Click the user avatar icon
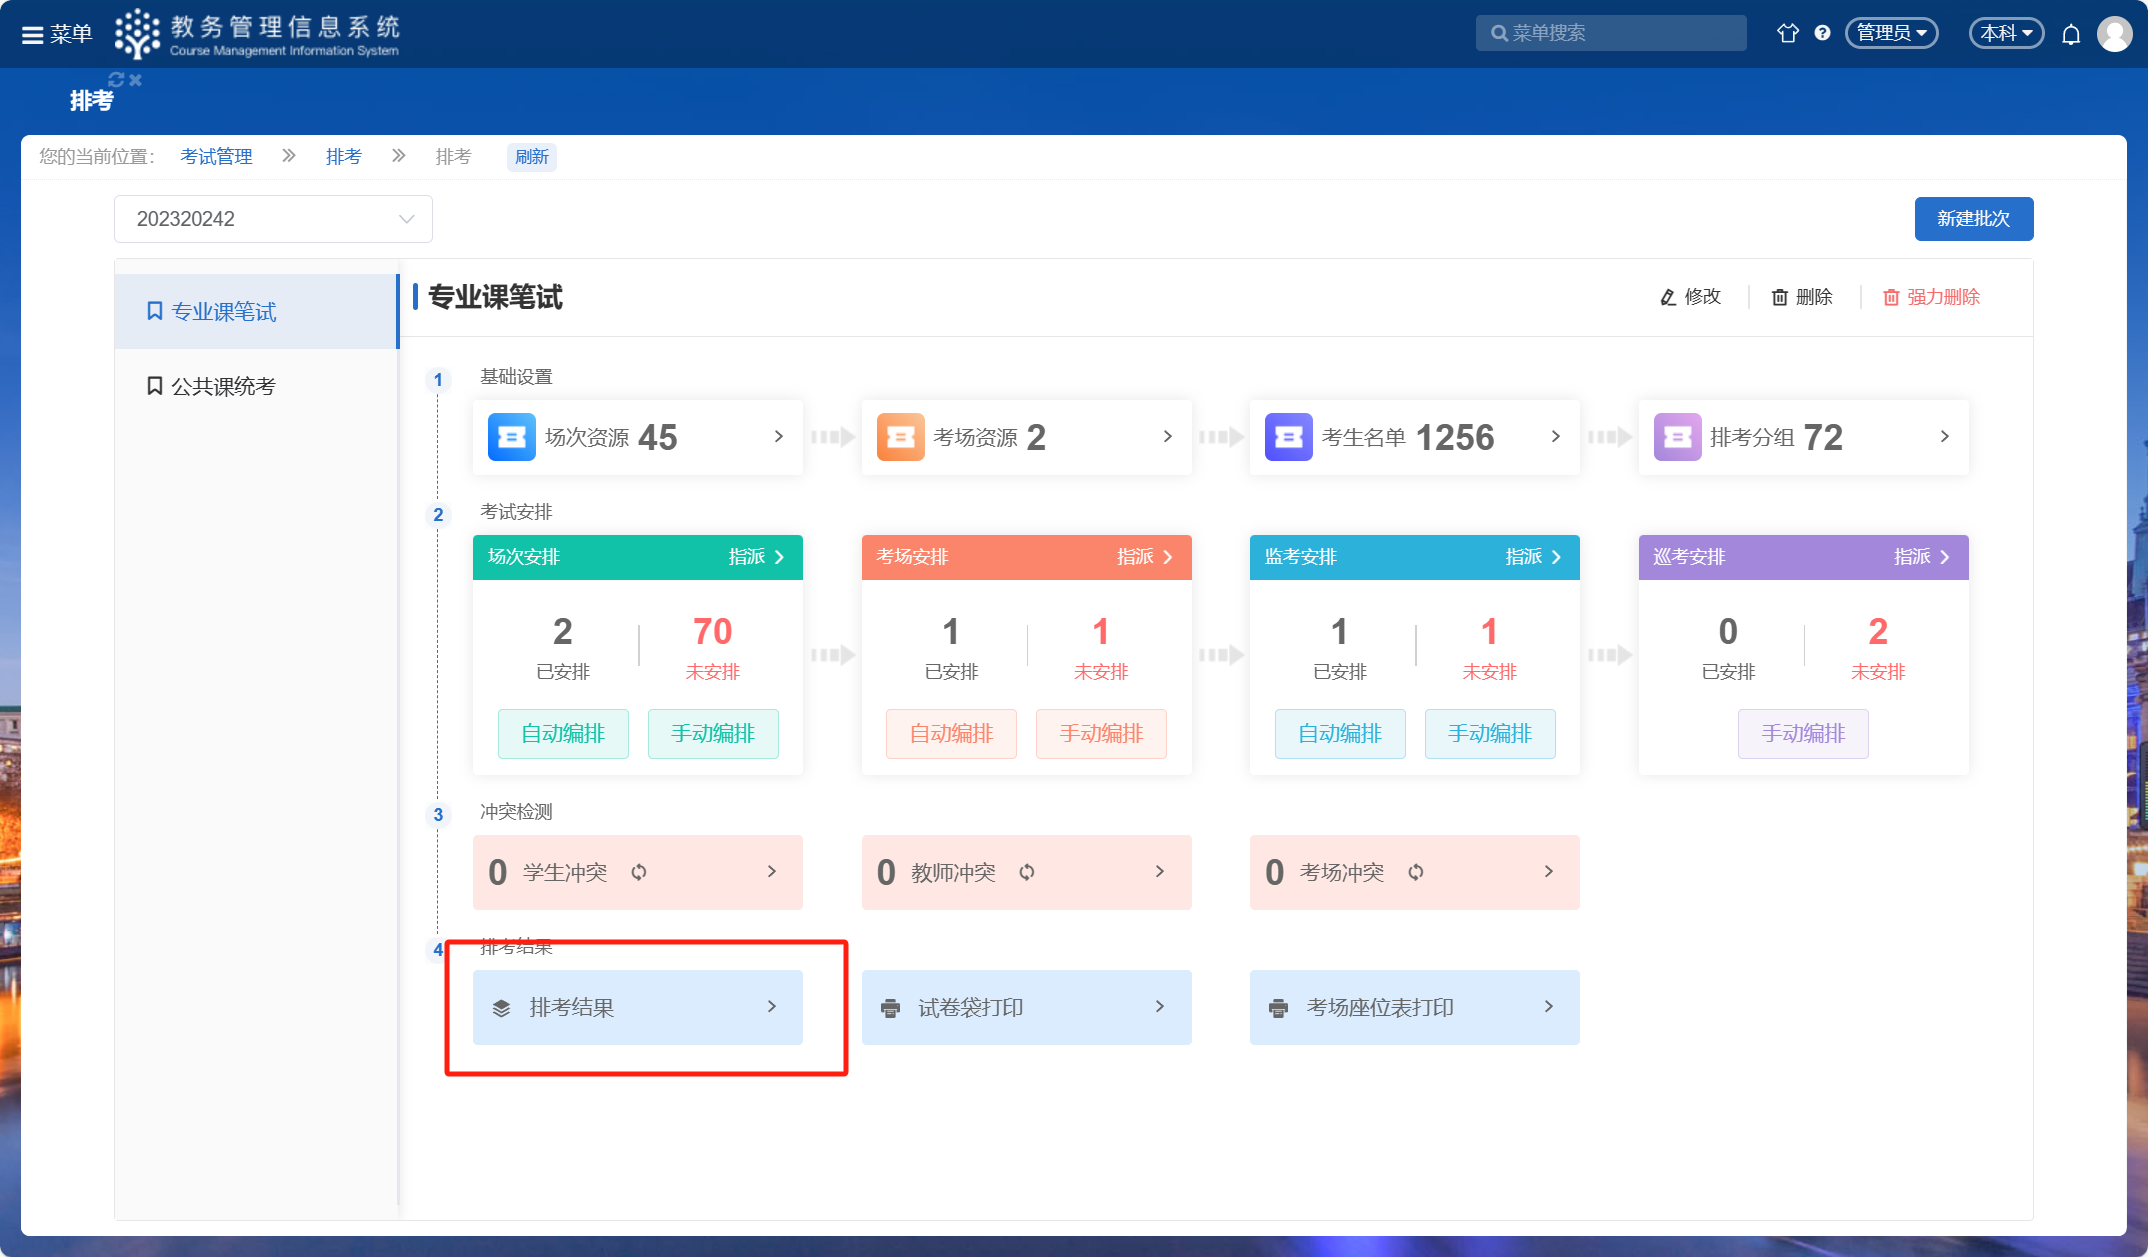Viewport: 2148px width, 1257px height. pos(2114,34)
